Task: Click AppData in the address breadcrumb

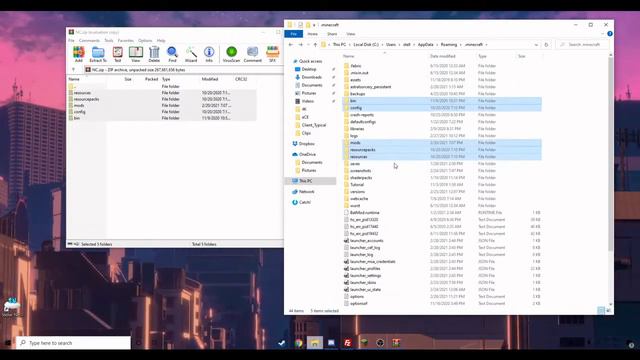Action: click(425, 44)
